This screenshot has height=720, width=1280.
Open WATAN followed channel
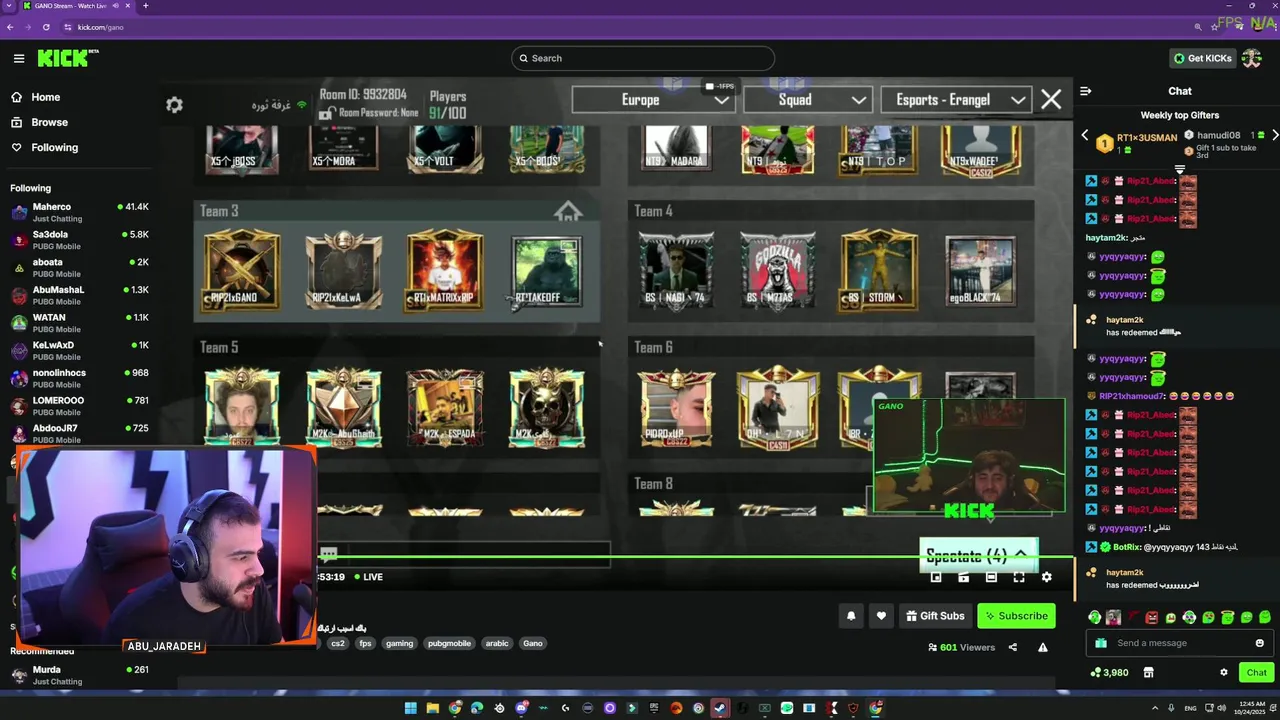[79, 322]
